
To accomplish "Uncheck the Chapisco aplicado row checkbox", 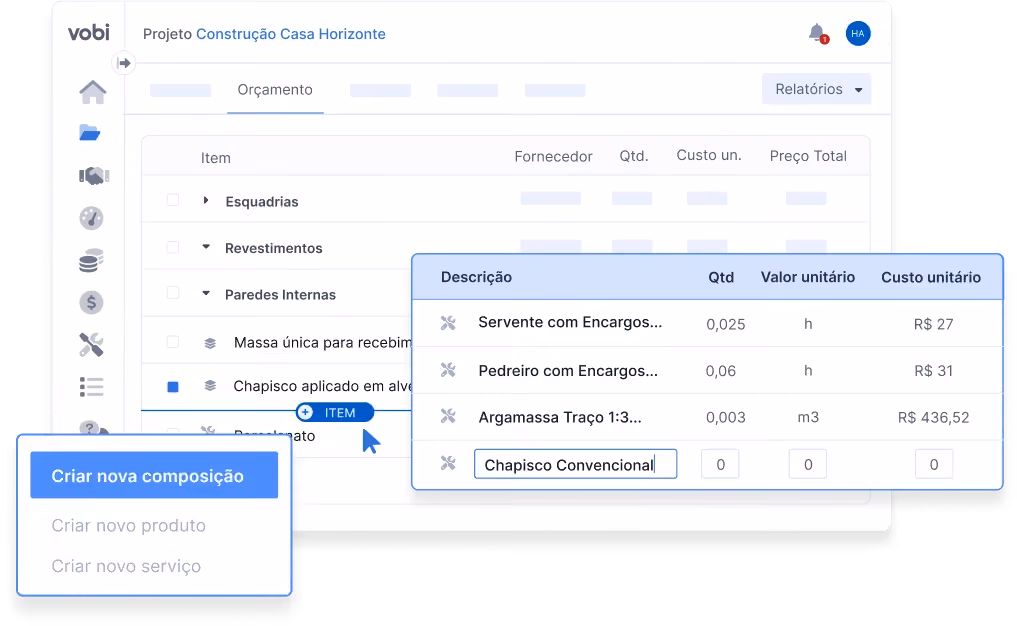I will (173, 387).
